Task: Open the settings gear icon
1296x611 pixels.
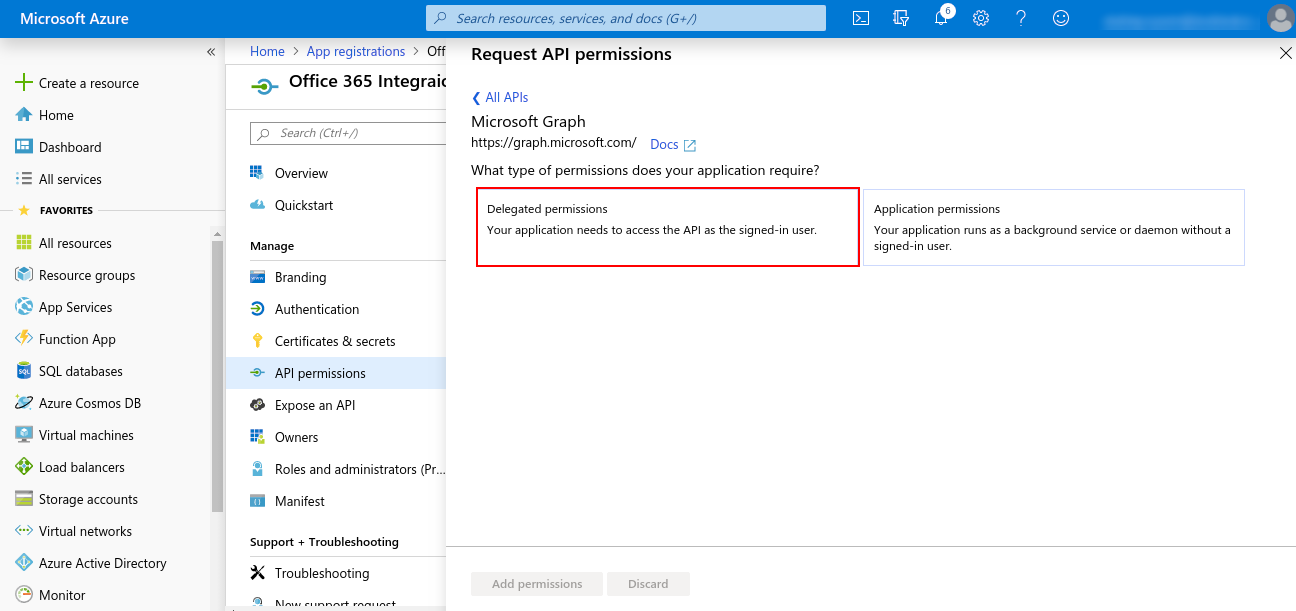Action: [981, 18]
